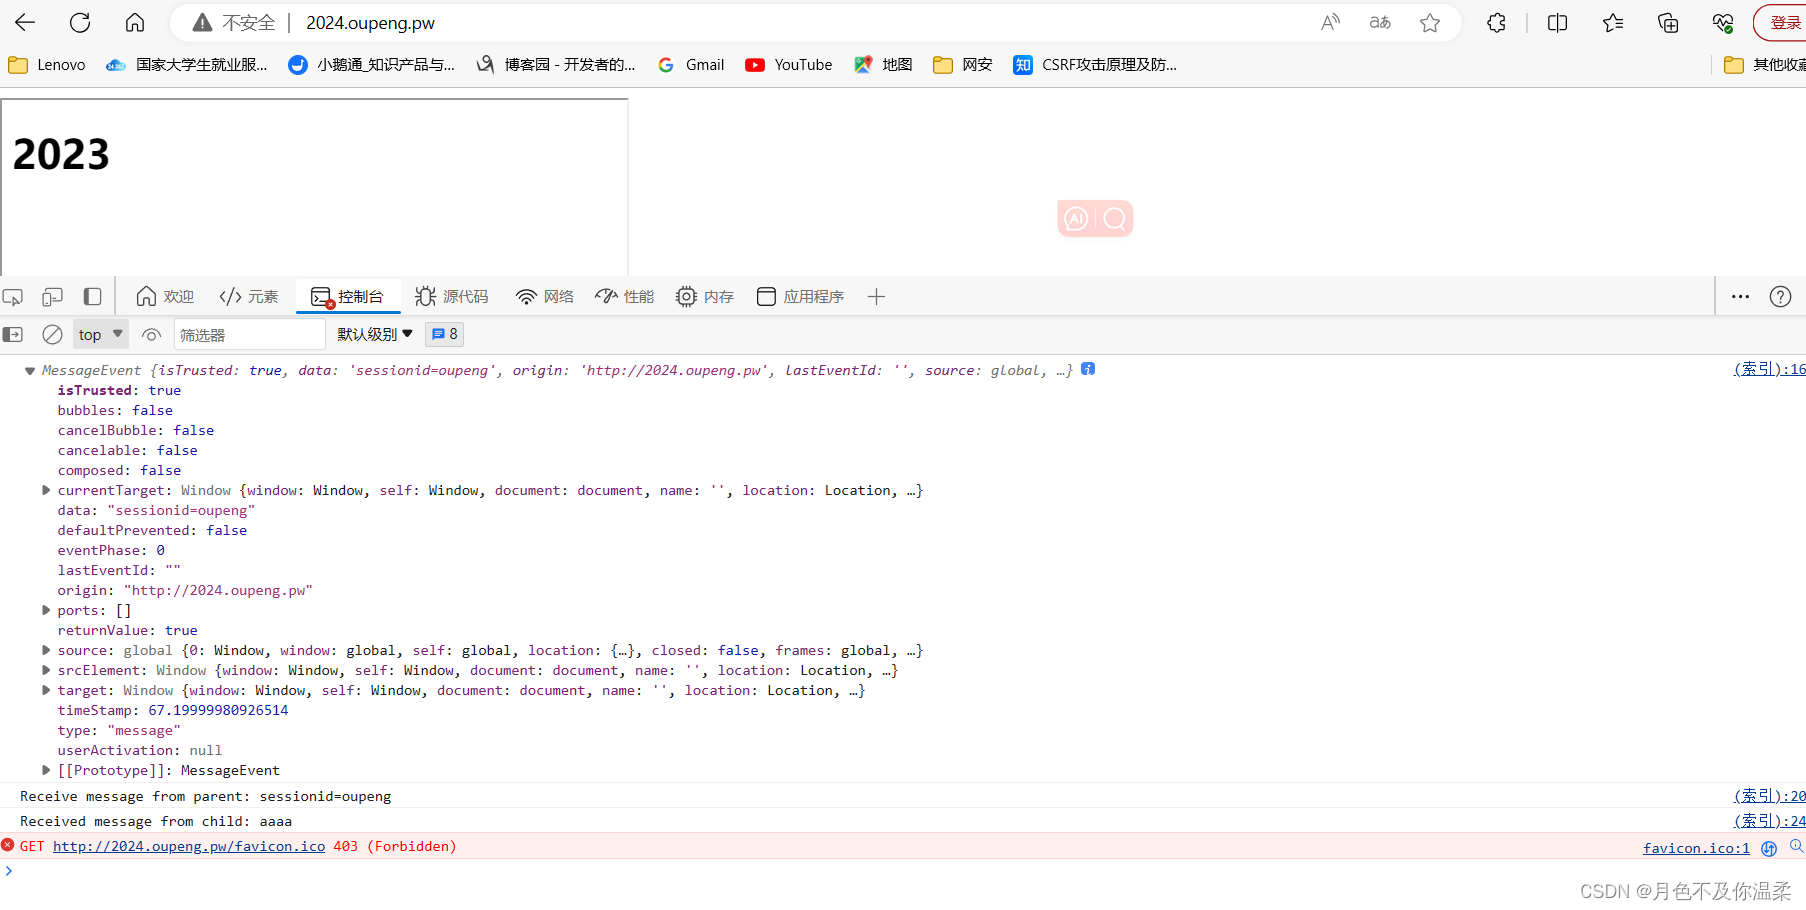Add the current page to favorites

(x=1430, y=22)
